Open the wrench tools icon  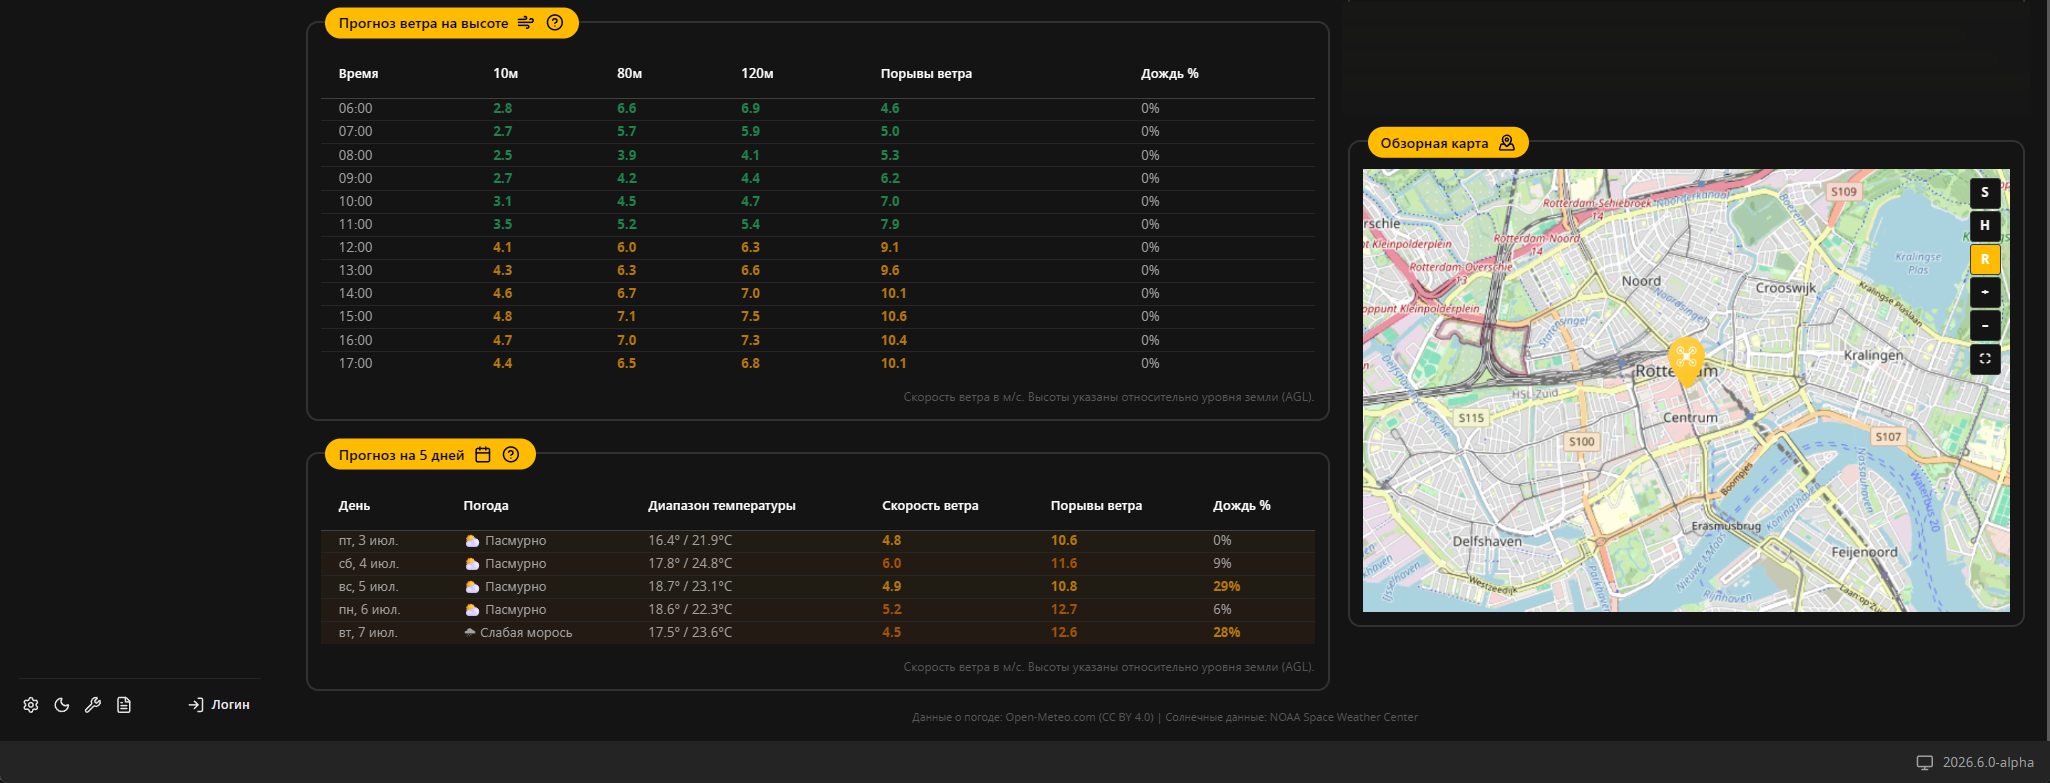pyautogui.click(x=93, y=705)
